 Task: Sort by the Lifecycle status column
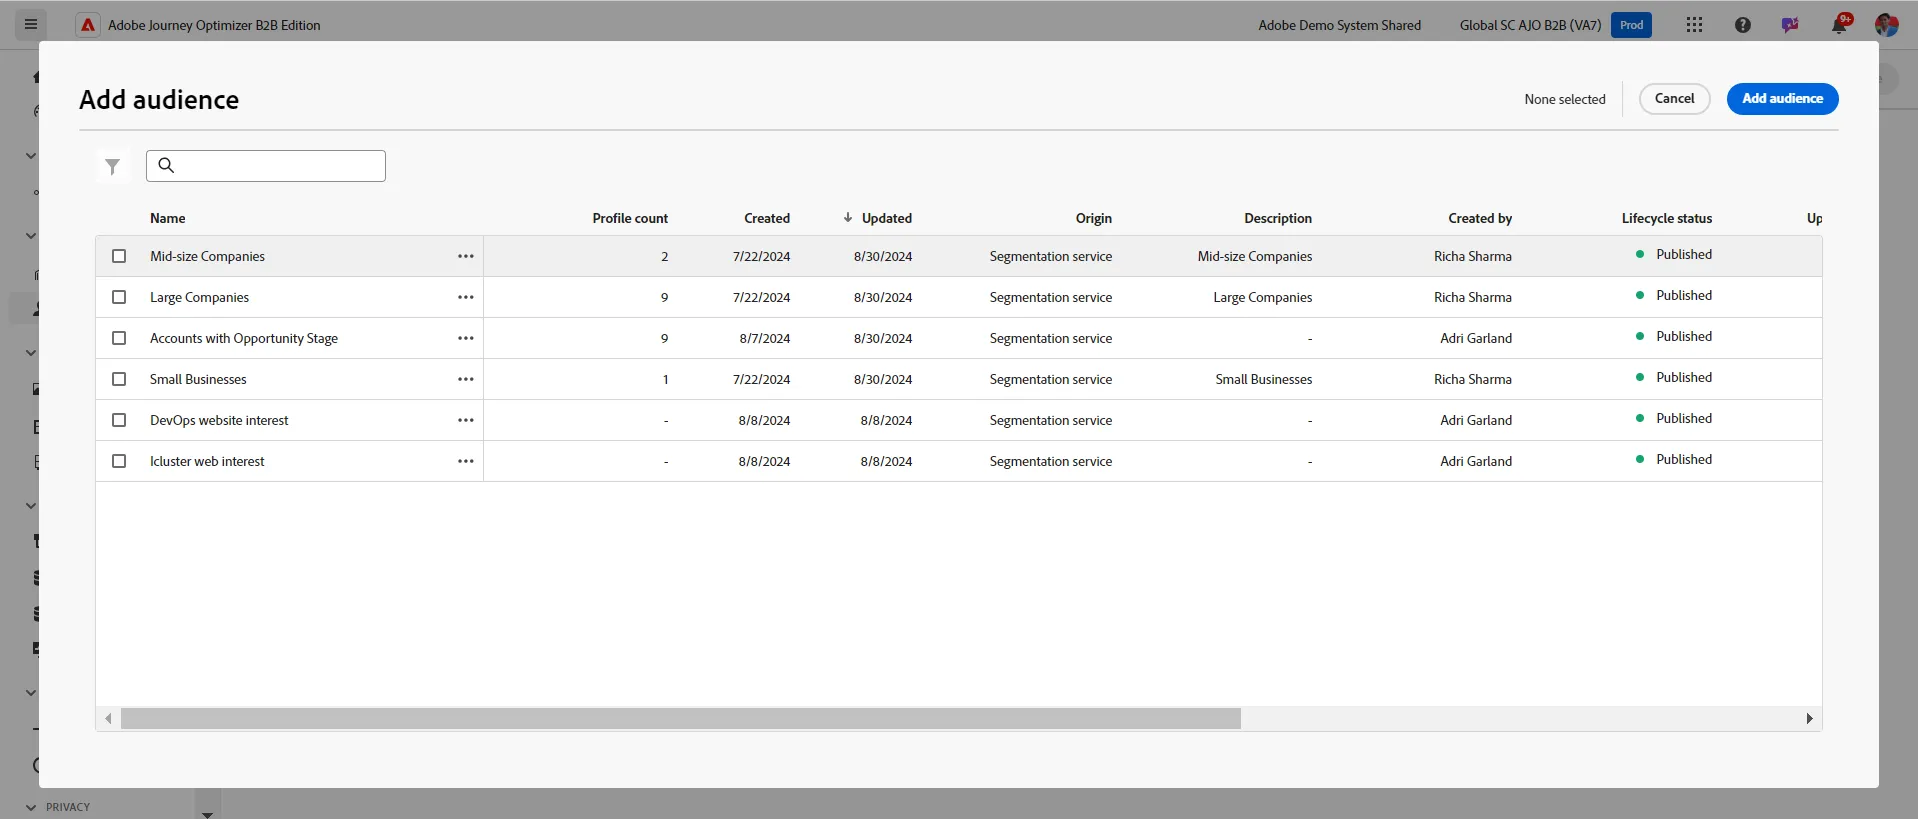1667,218
